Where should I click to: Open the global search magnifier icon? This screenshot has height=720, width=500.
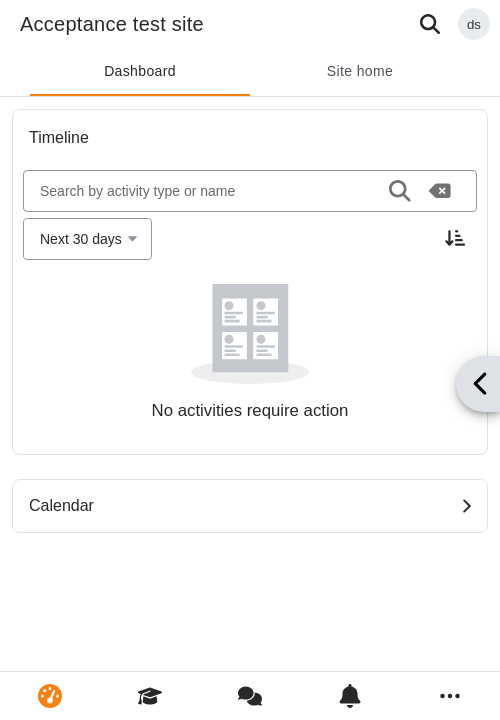pos(430,24)
